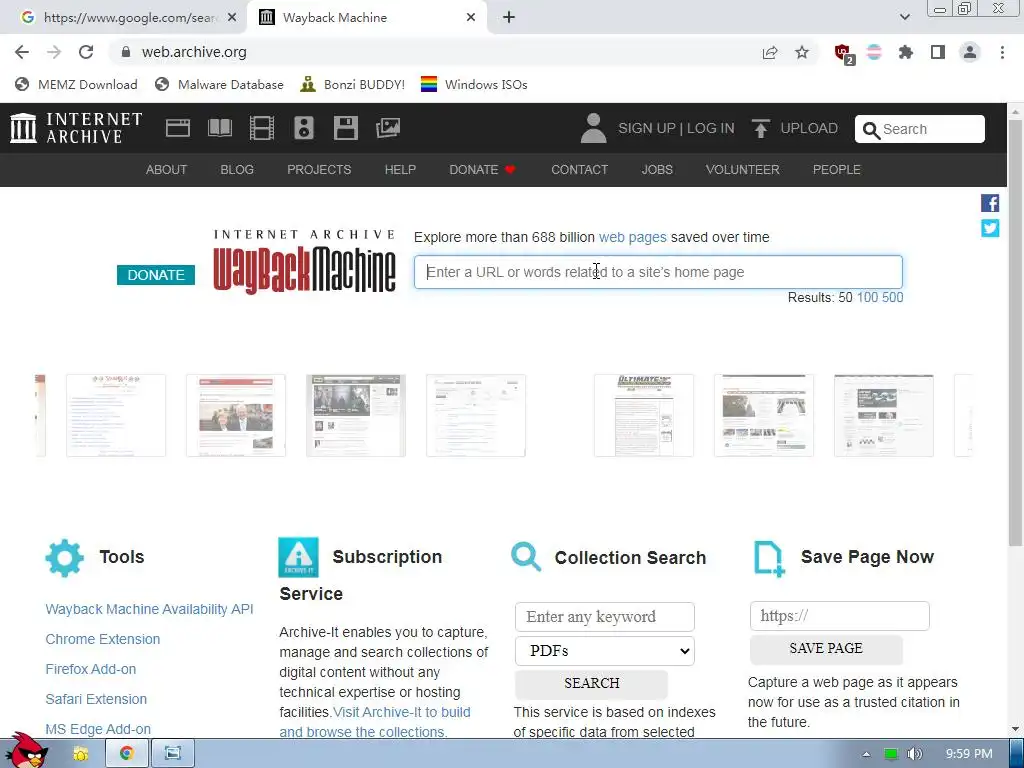The image size is (1024, 768).
Task: Open the uBlock Origin extension icon
Action: (x=843, y=53)
